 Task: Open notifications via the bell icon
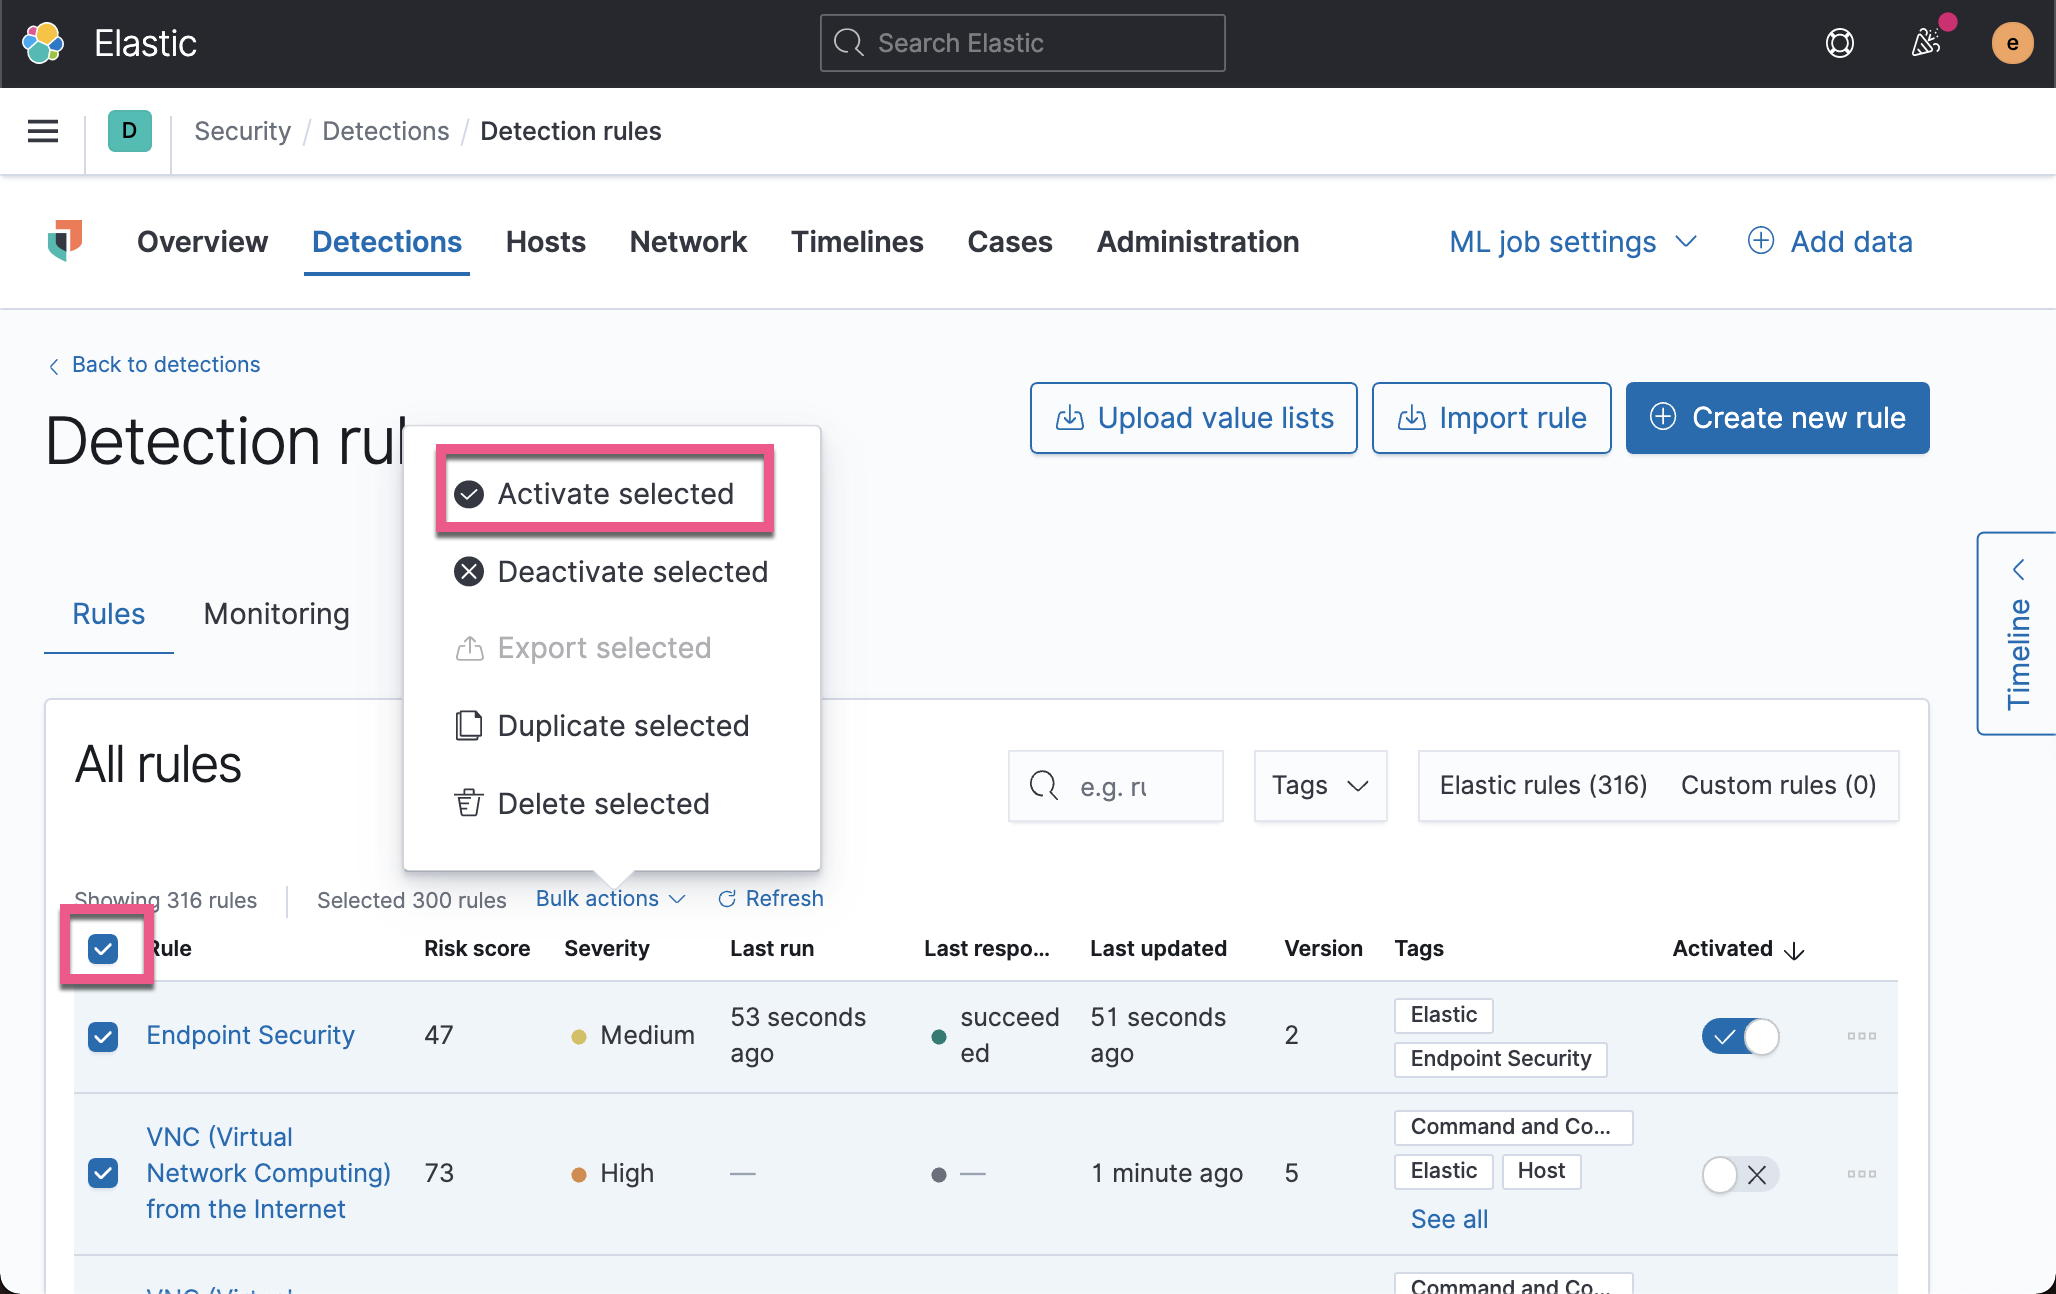[1925, 43]
